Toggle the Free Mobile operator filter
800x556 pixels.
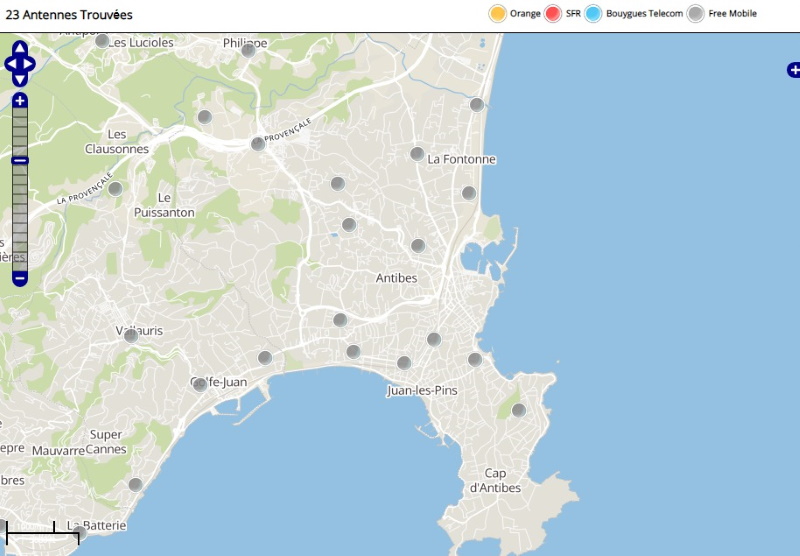(696, 13)
